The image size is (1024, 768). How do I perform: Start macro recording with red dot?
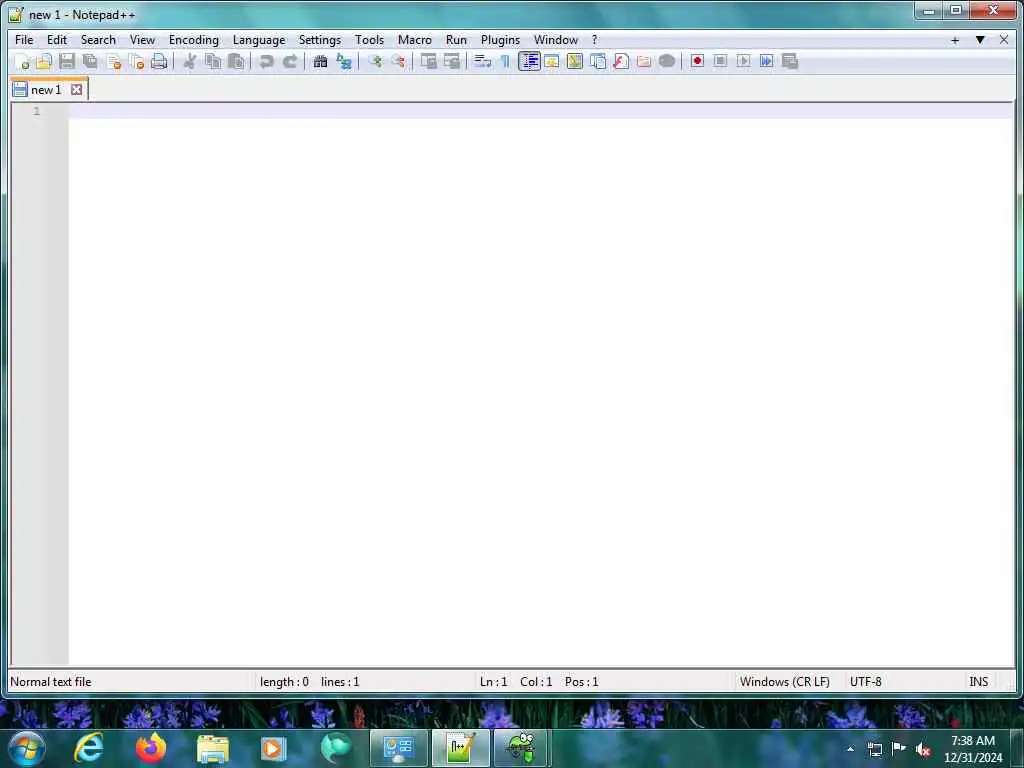[x=697, y=61]
